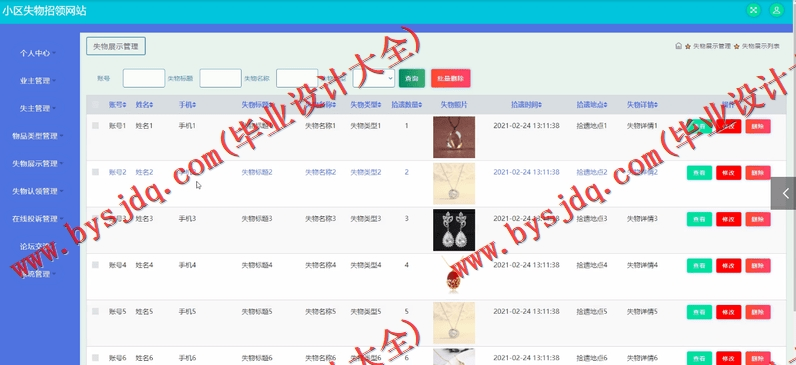Sort table by 拾遗地点 column arrows
The width and height of the screenshot is (796, 365).
(606, 105)
